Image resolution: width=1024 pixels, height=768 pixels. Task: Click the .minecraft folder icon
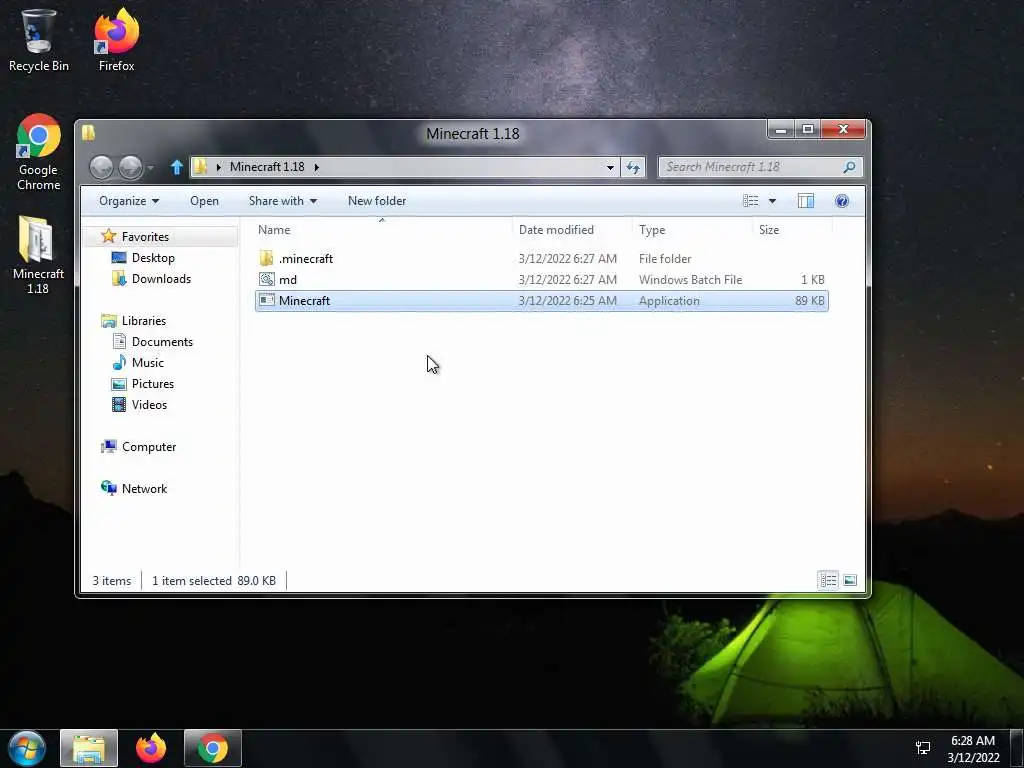coord(266,259)
